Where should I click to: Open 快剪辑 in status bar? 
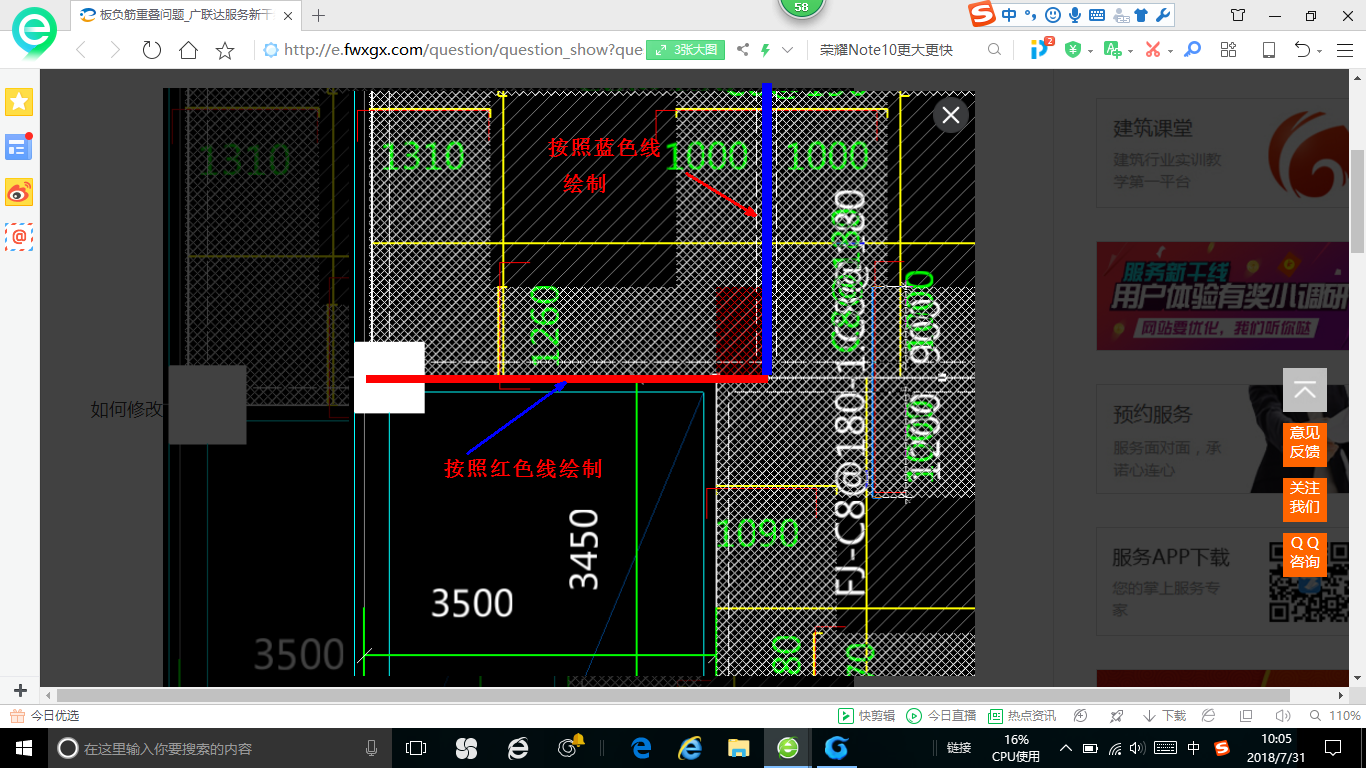coord(866,716)
